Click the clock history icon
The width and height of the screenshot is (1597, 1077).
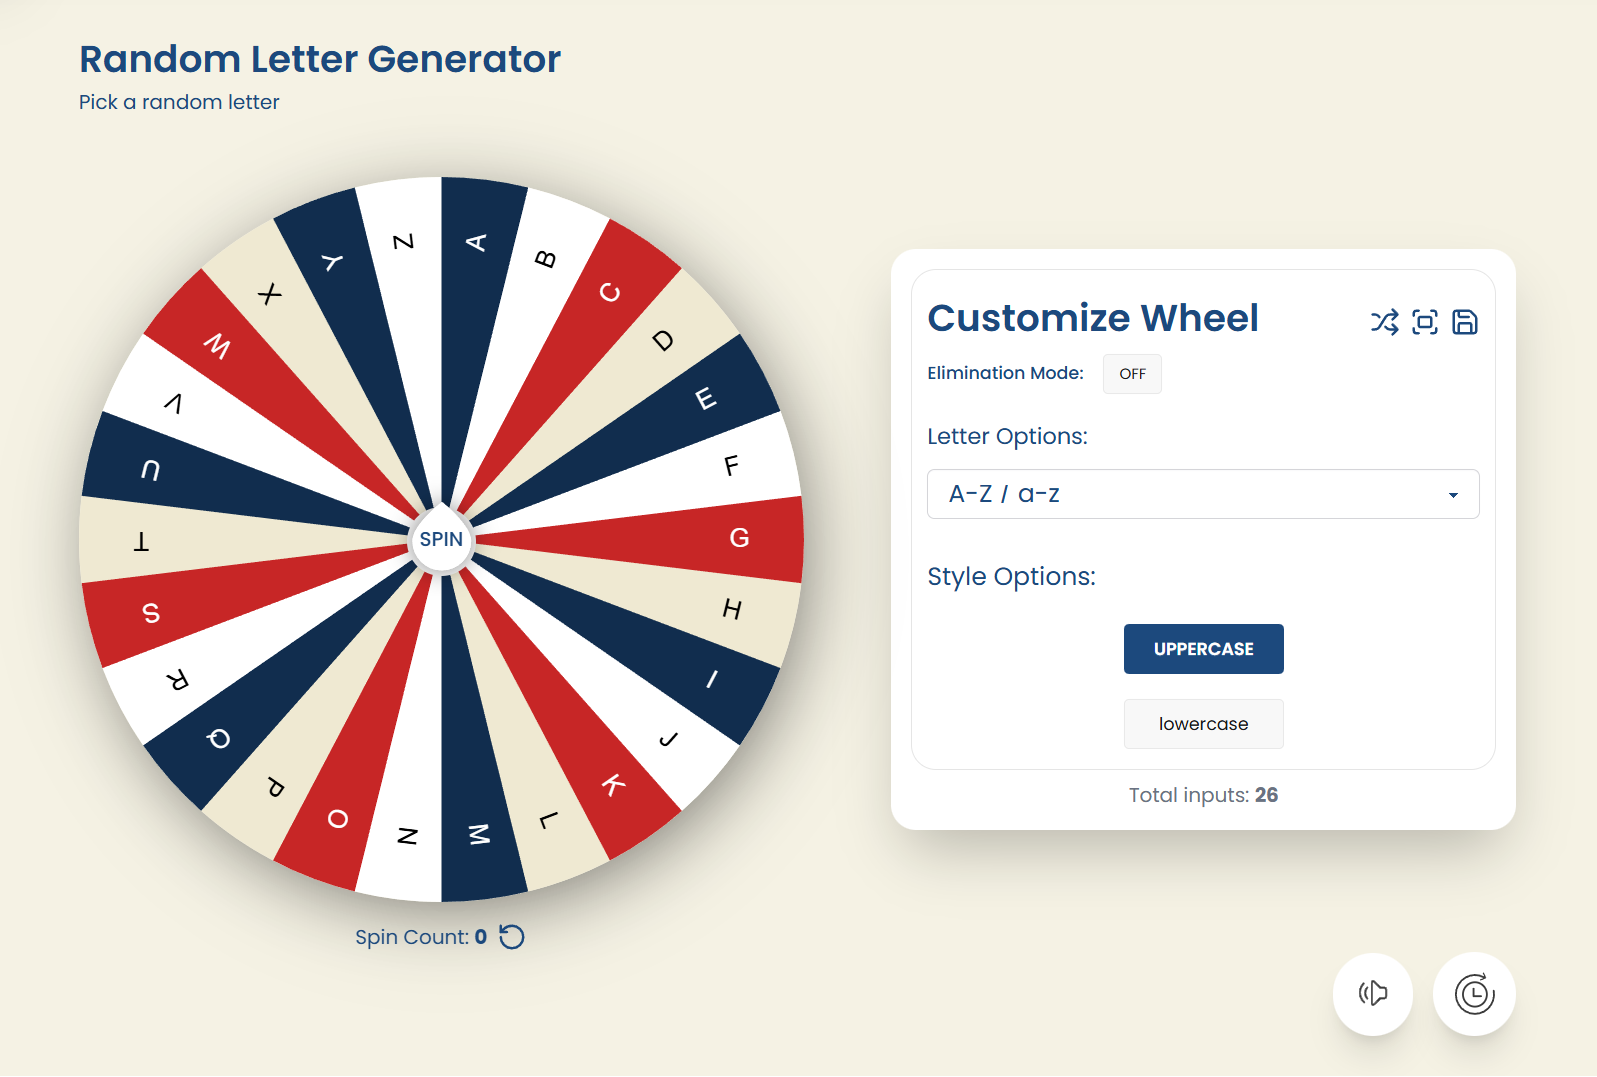tap(1473, 993)
